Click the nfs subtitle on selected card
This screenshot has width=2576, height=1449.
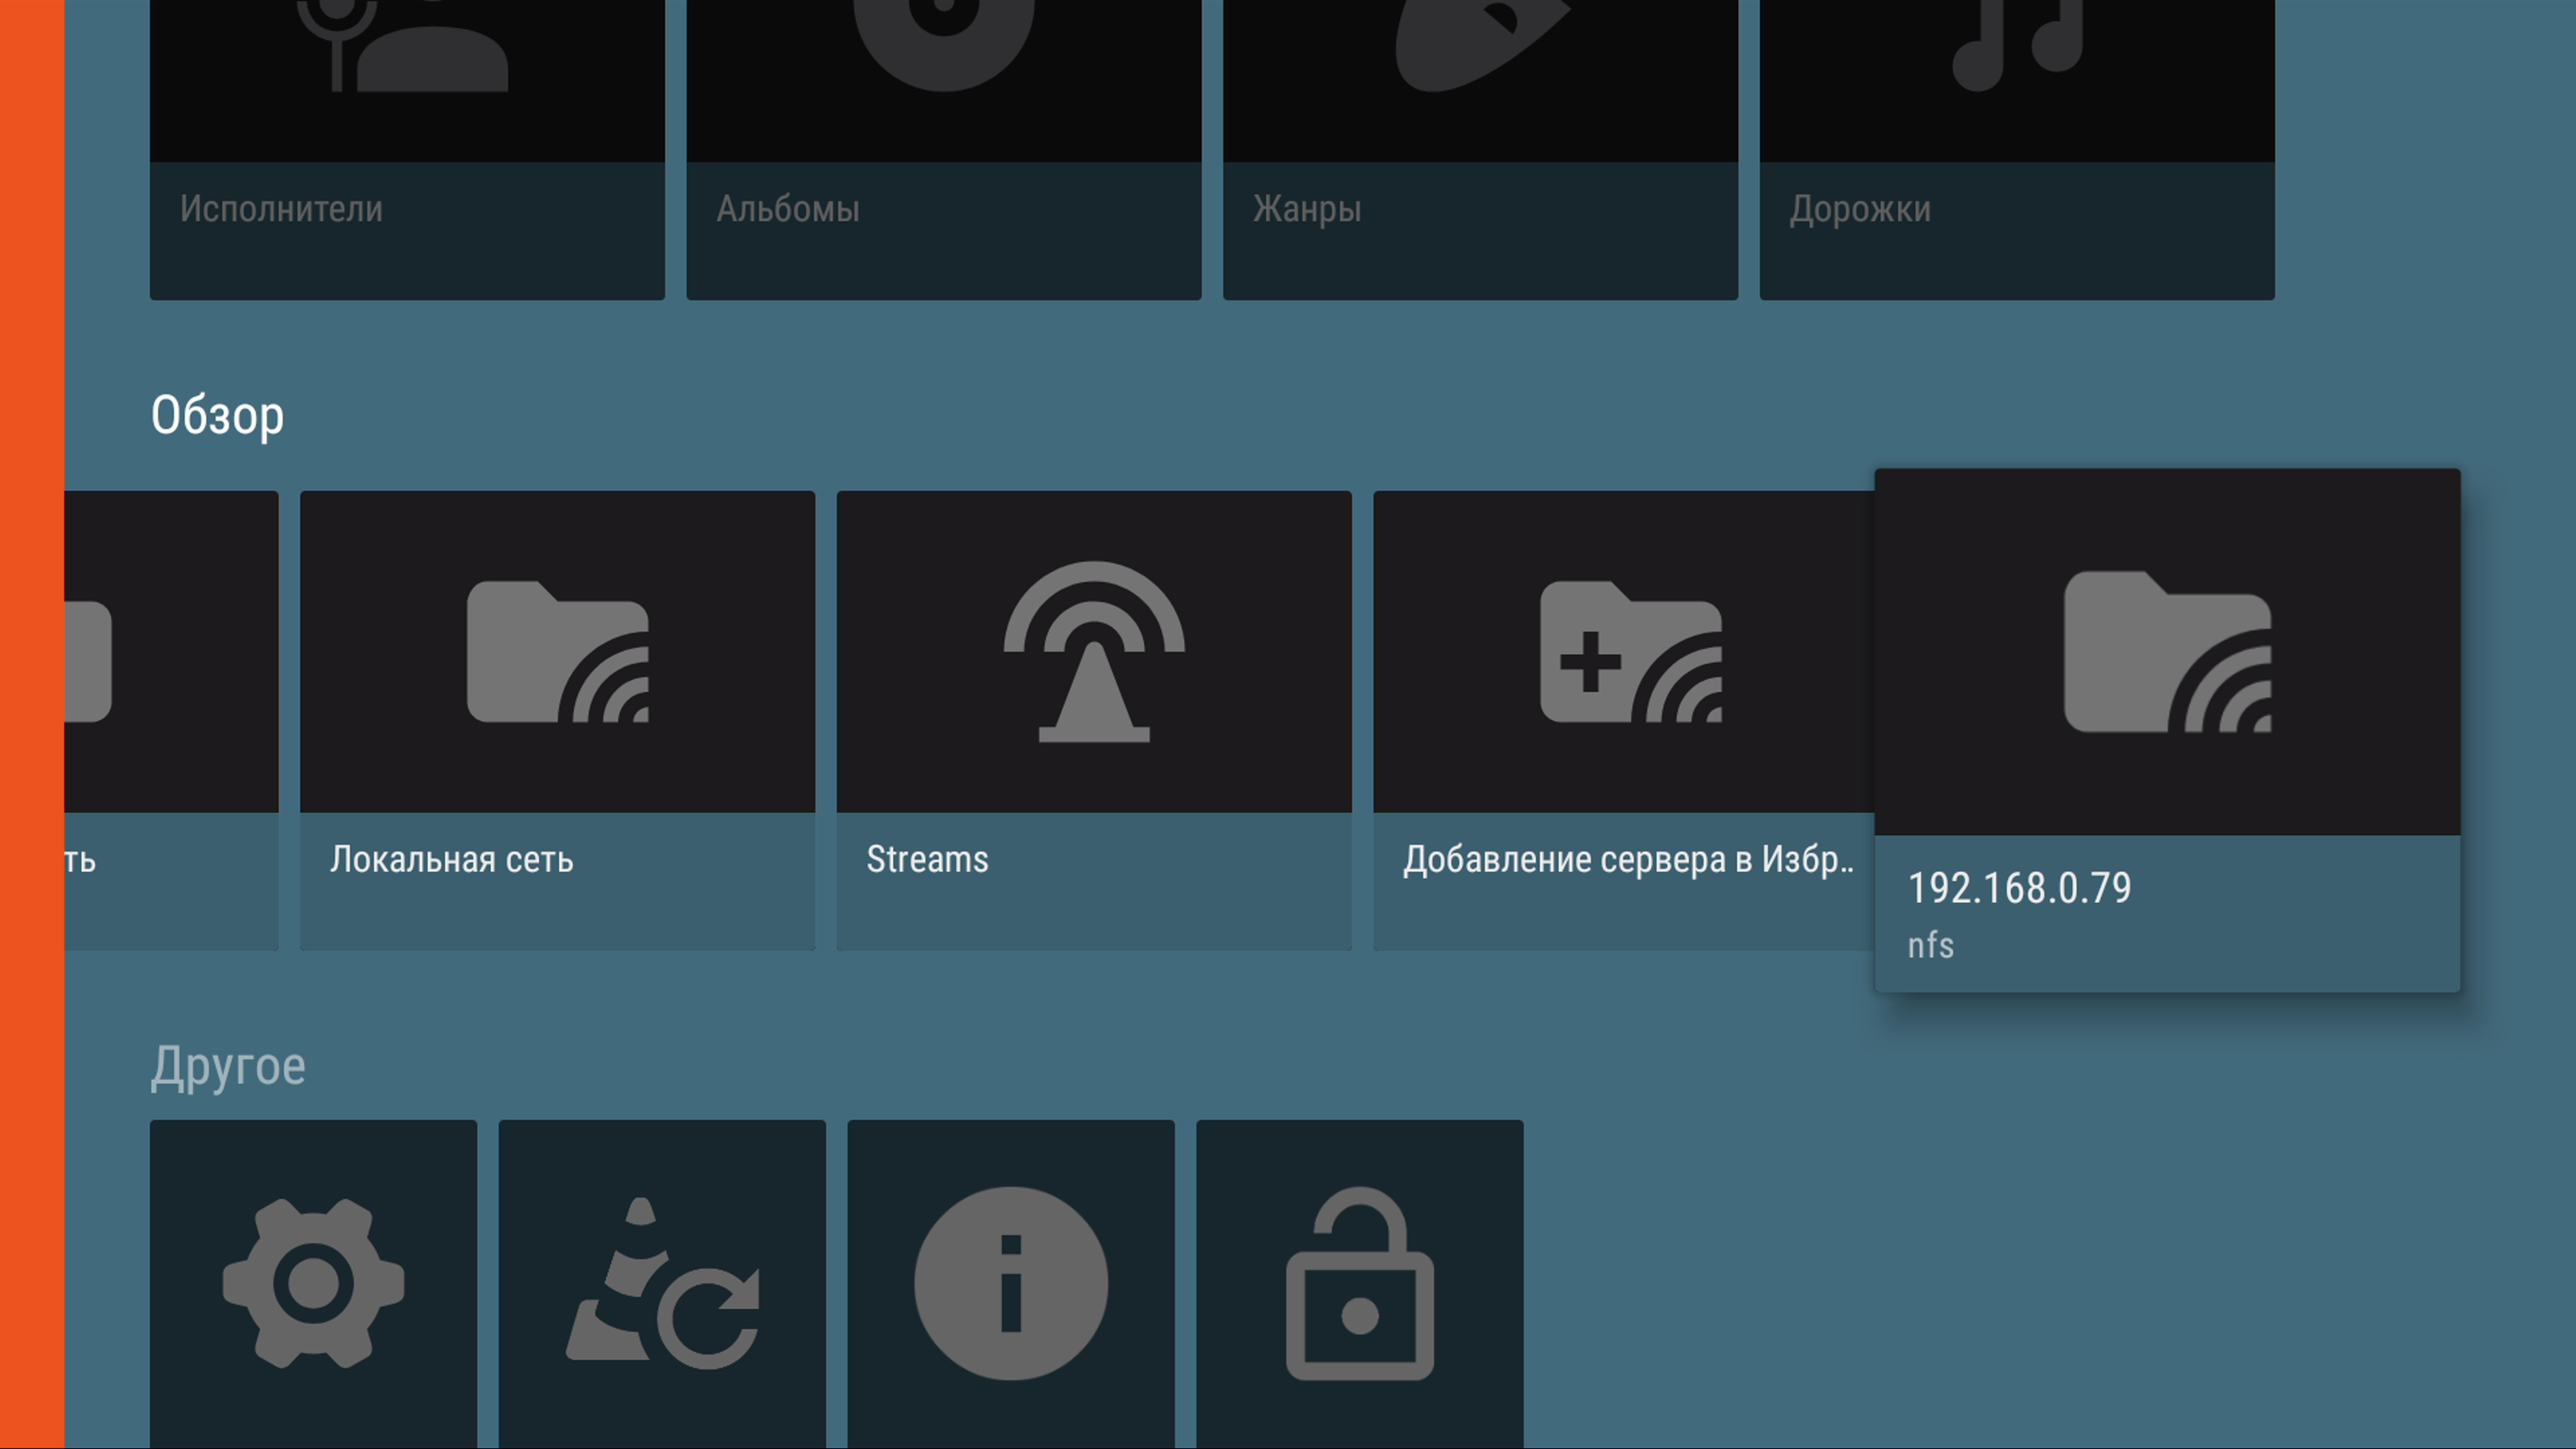(x=1930, y=946)
